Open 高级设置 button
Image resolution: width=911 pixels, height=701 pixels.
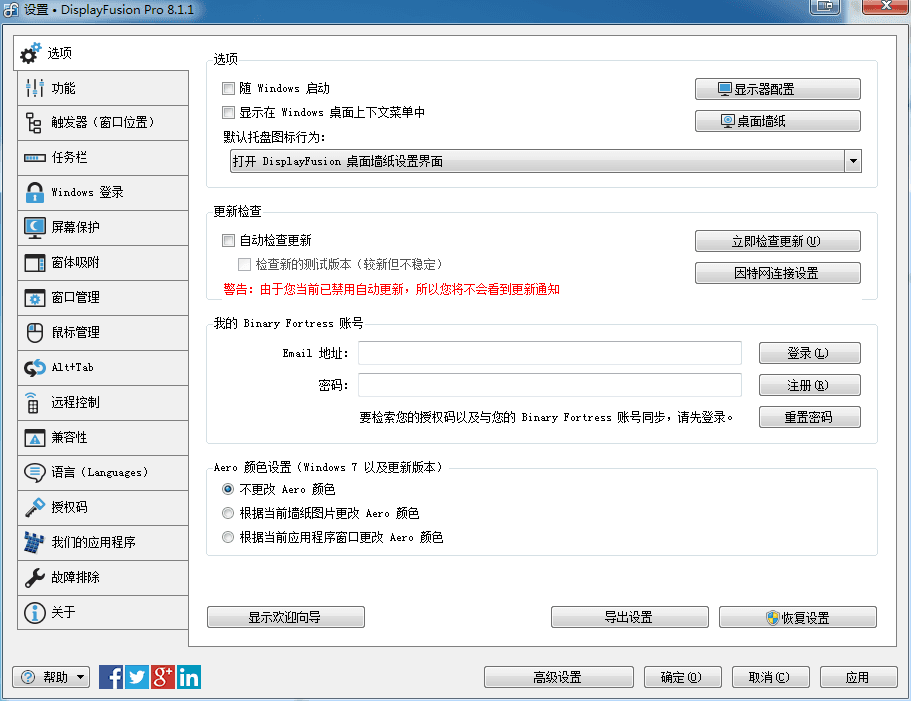(x=558, y=677)
